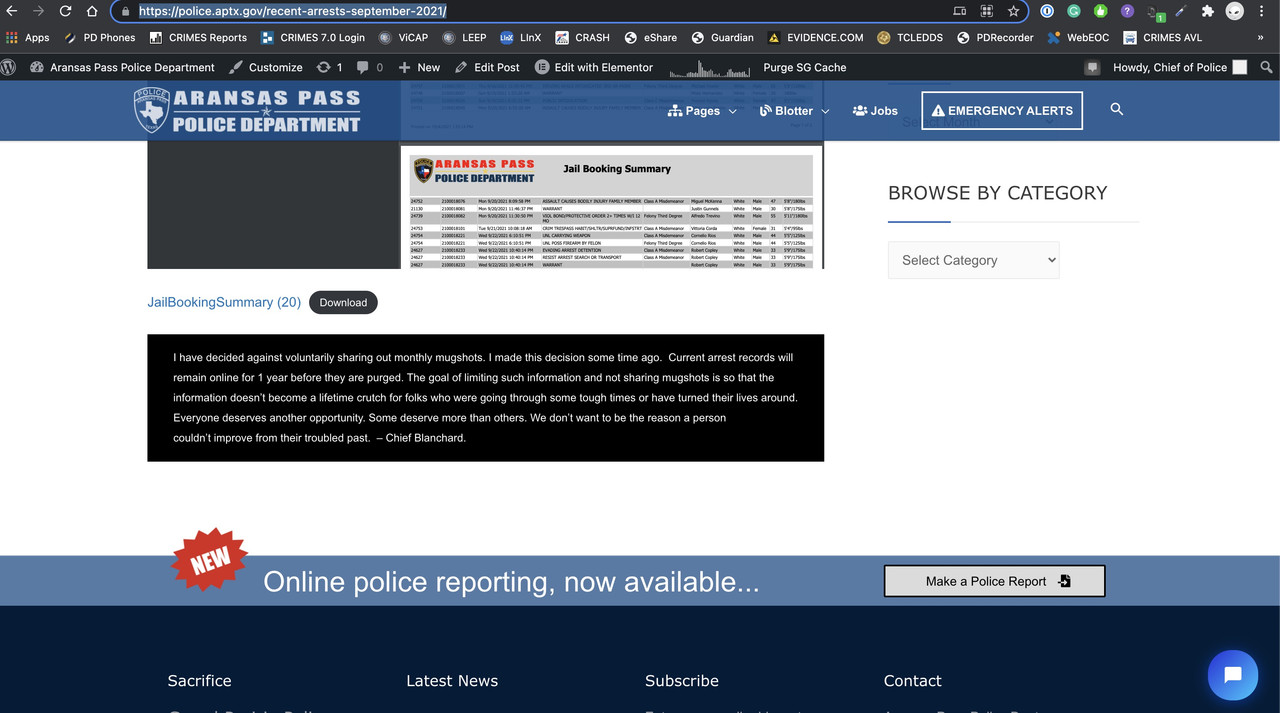Click New in the WordPress admin bar
1280x713 pixels.
click(x=419, y=67)
